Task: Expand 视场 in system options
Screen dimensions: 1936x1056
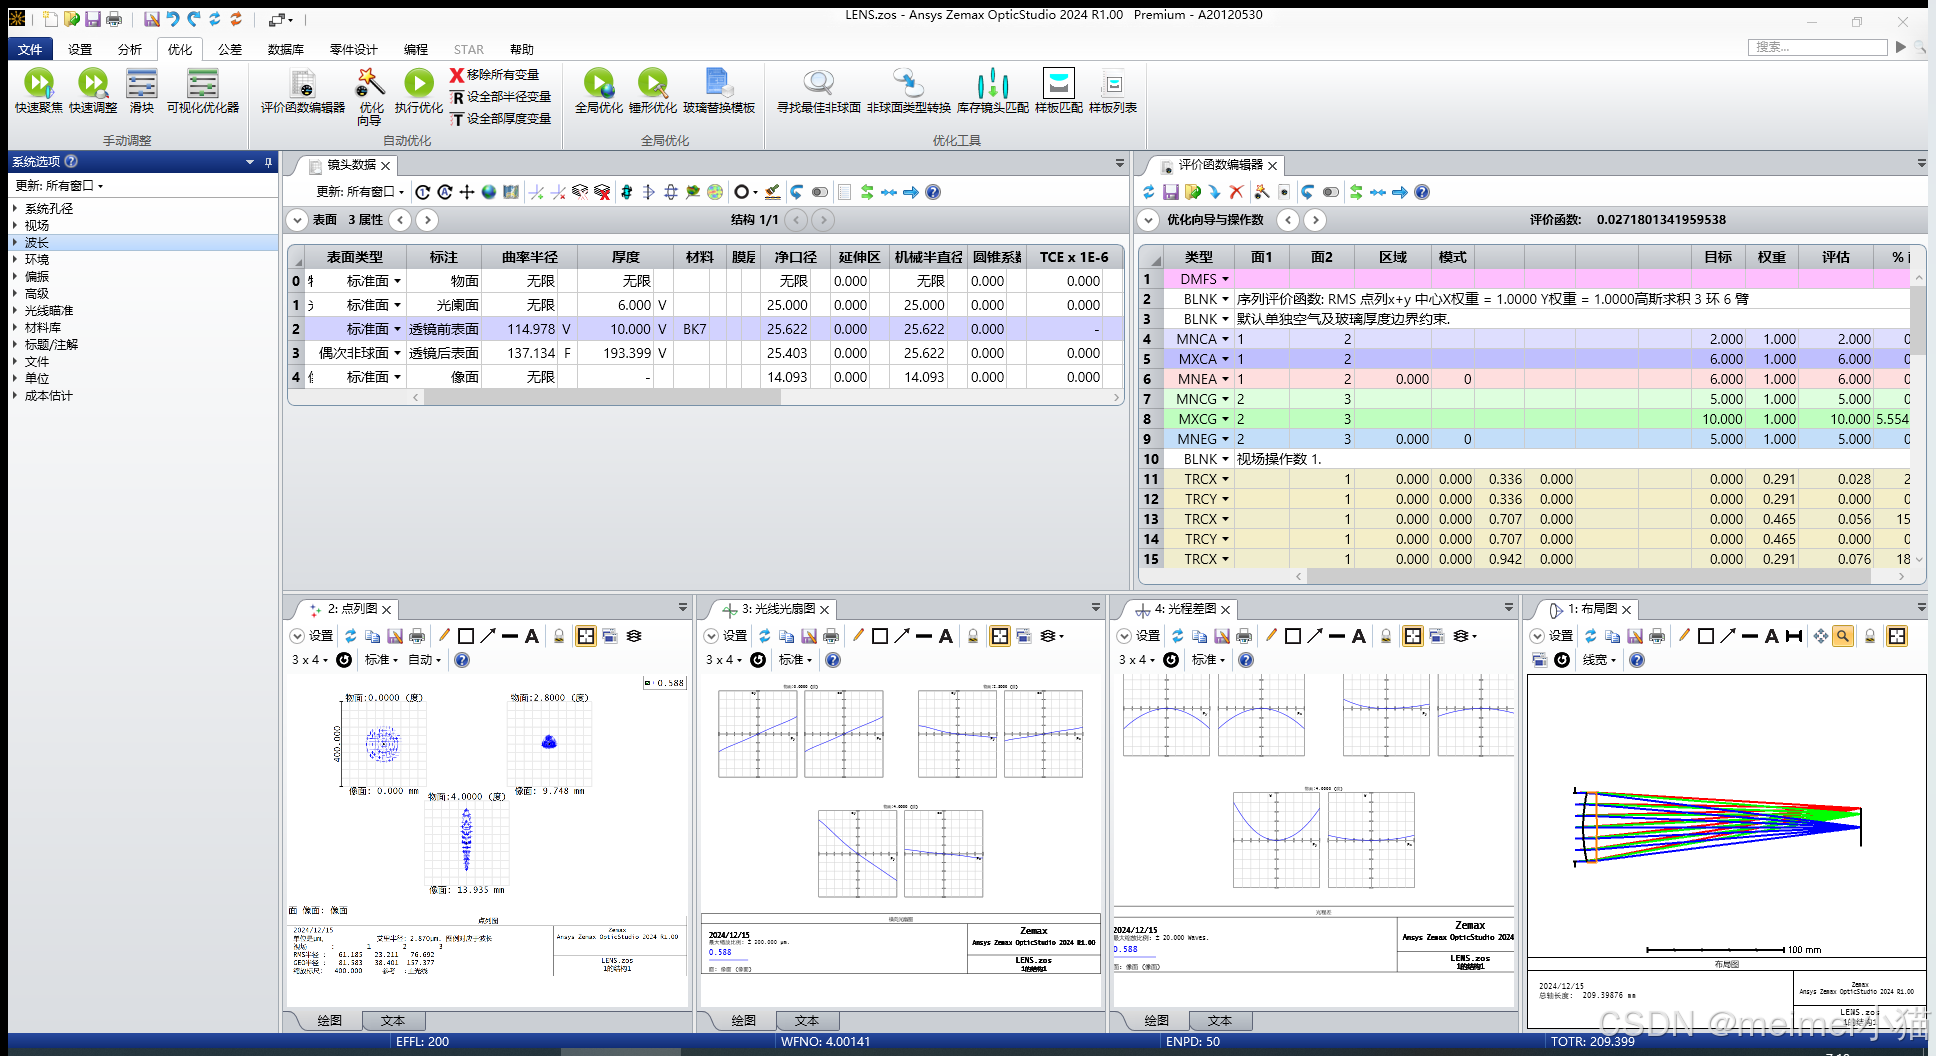Action: click(x=15, y=226)
